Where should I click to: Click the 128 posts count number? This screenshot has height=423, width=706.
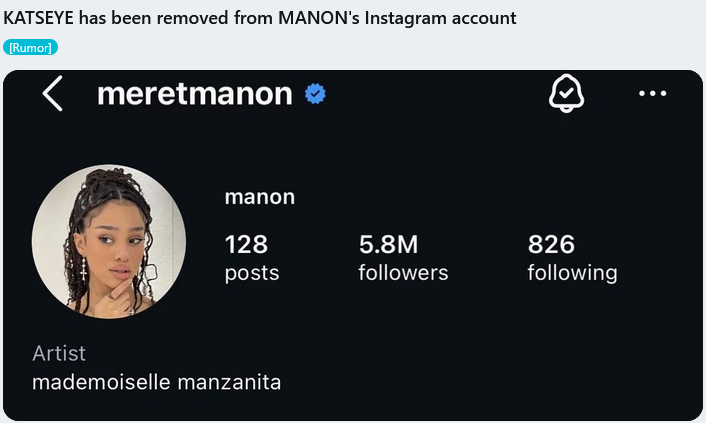coord(246,244)
